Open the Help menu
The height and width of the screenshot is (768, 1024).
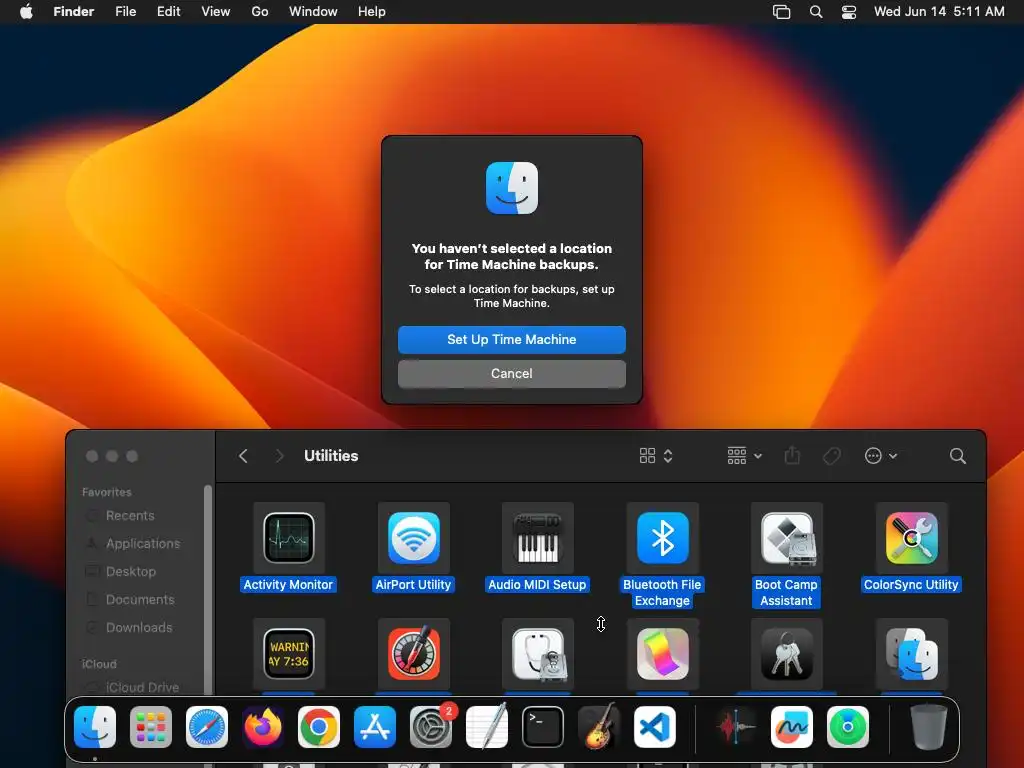[372, 12]
